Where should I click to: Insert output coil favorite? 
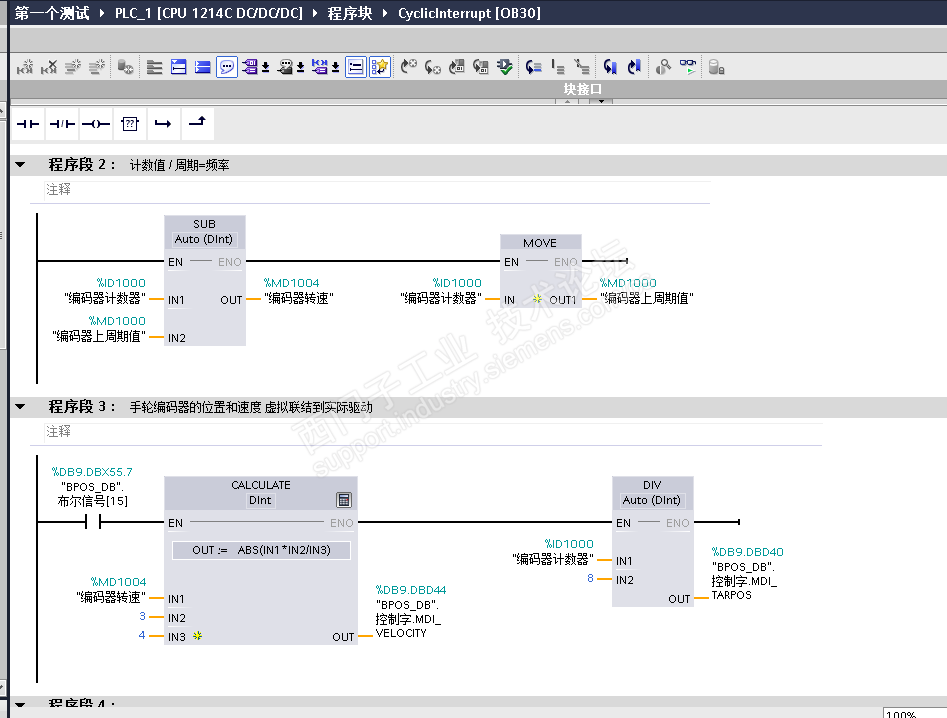click(96, 124)
